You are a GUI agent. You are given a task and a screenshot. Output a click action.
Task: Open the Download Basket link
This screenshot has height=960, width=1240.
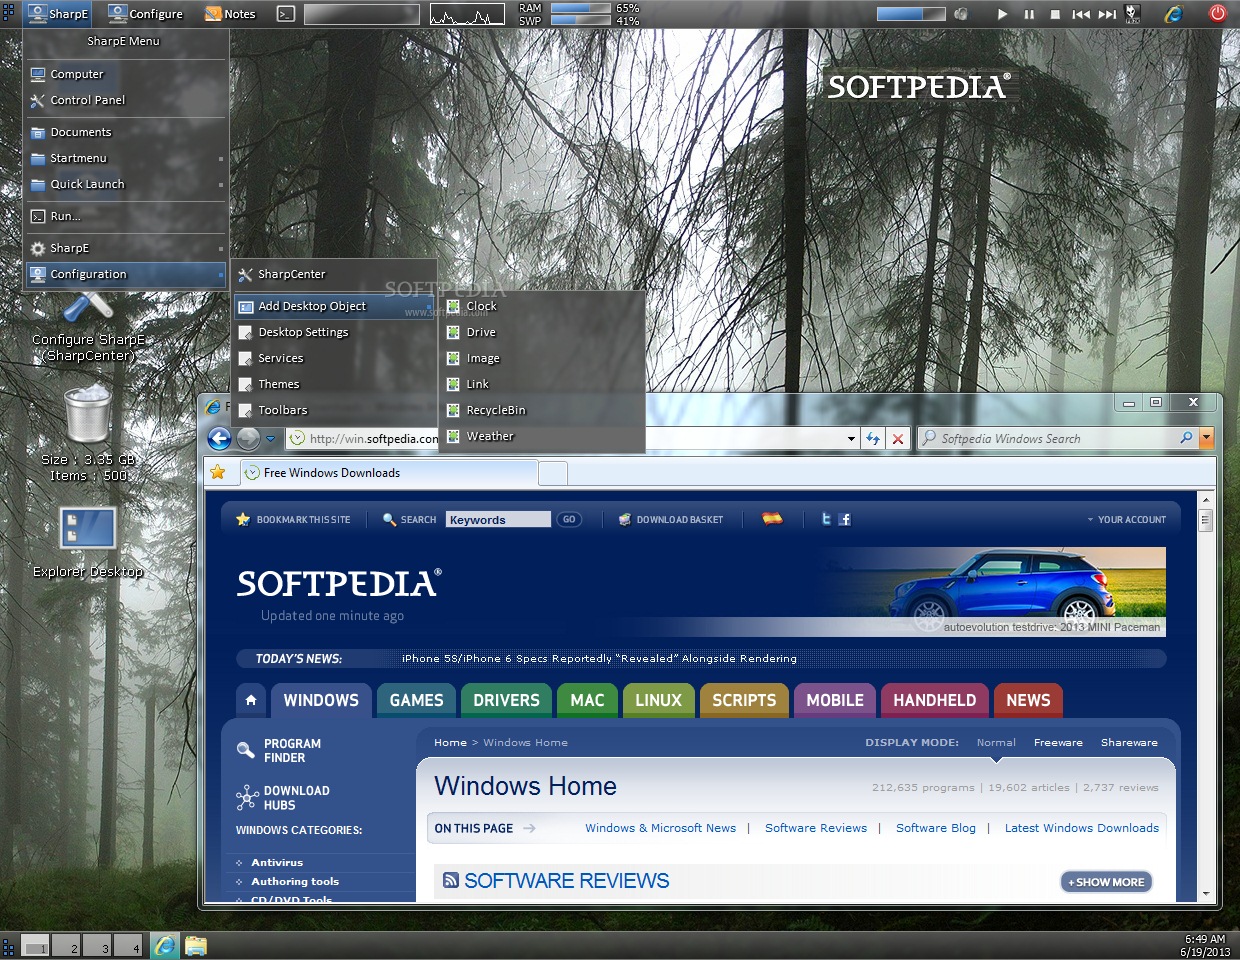pyautogui.click(x=671, y=520)
